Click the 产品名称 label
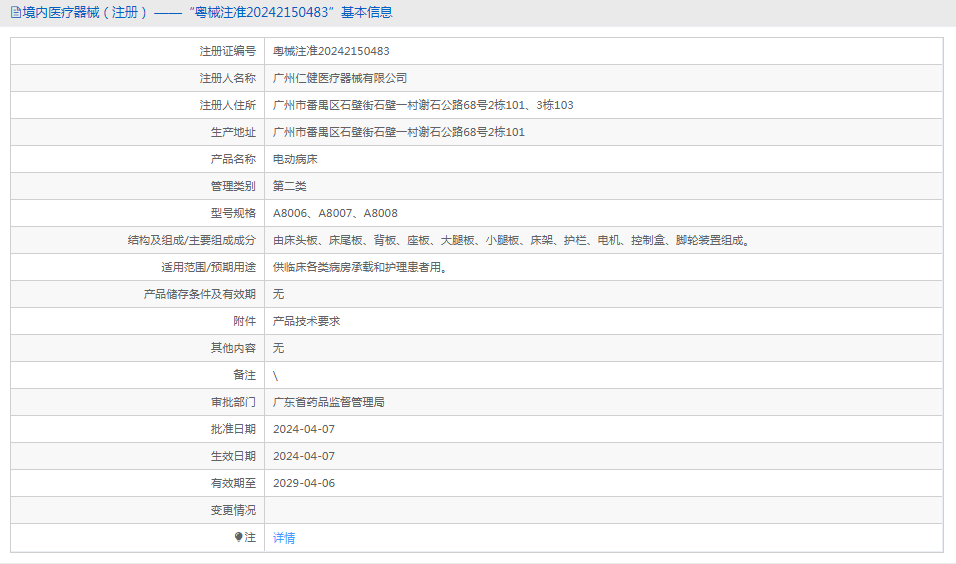The height and width of the screenshot is (564, 956). point(234,159)
